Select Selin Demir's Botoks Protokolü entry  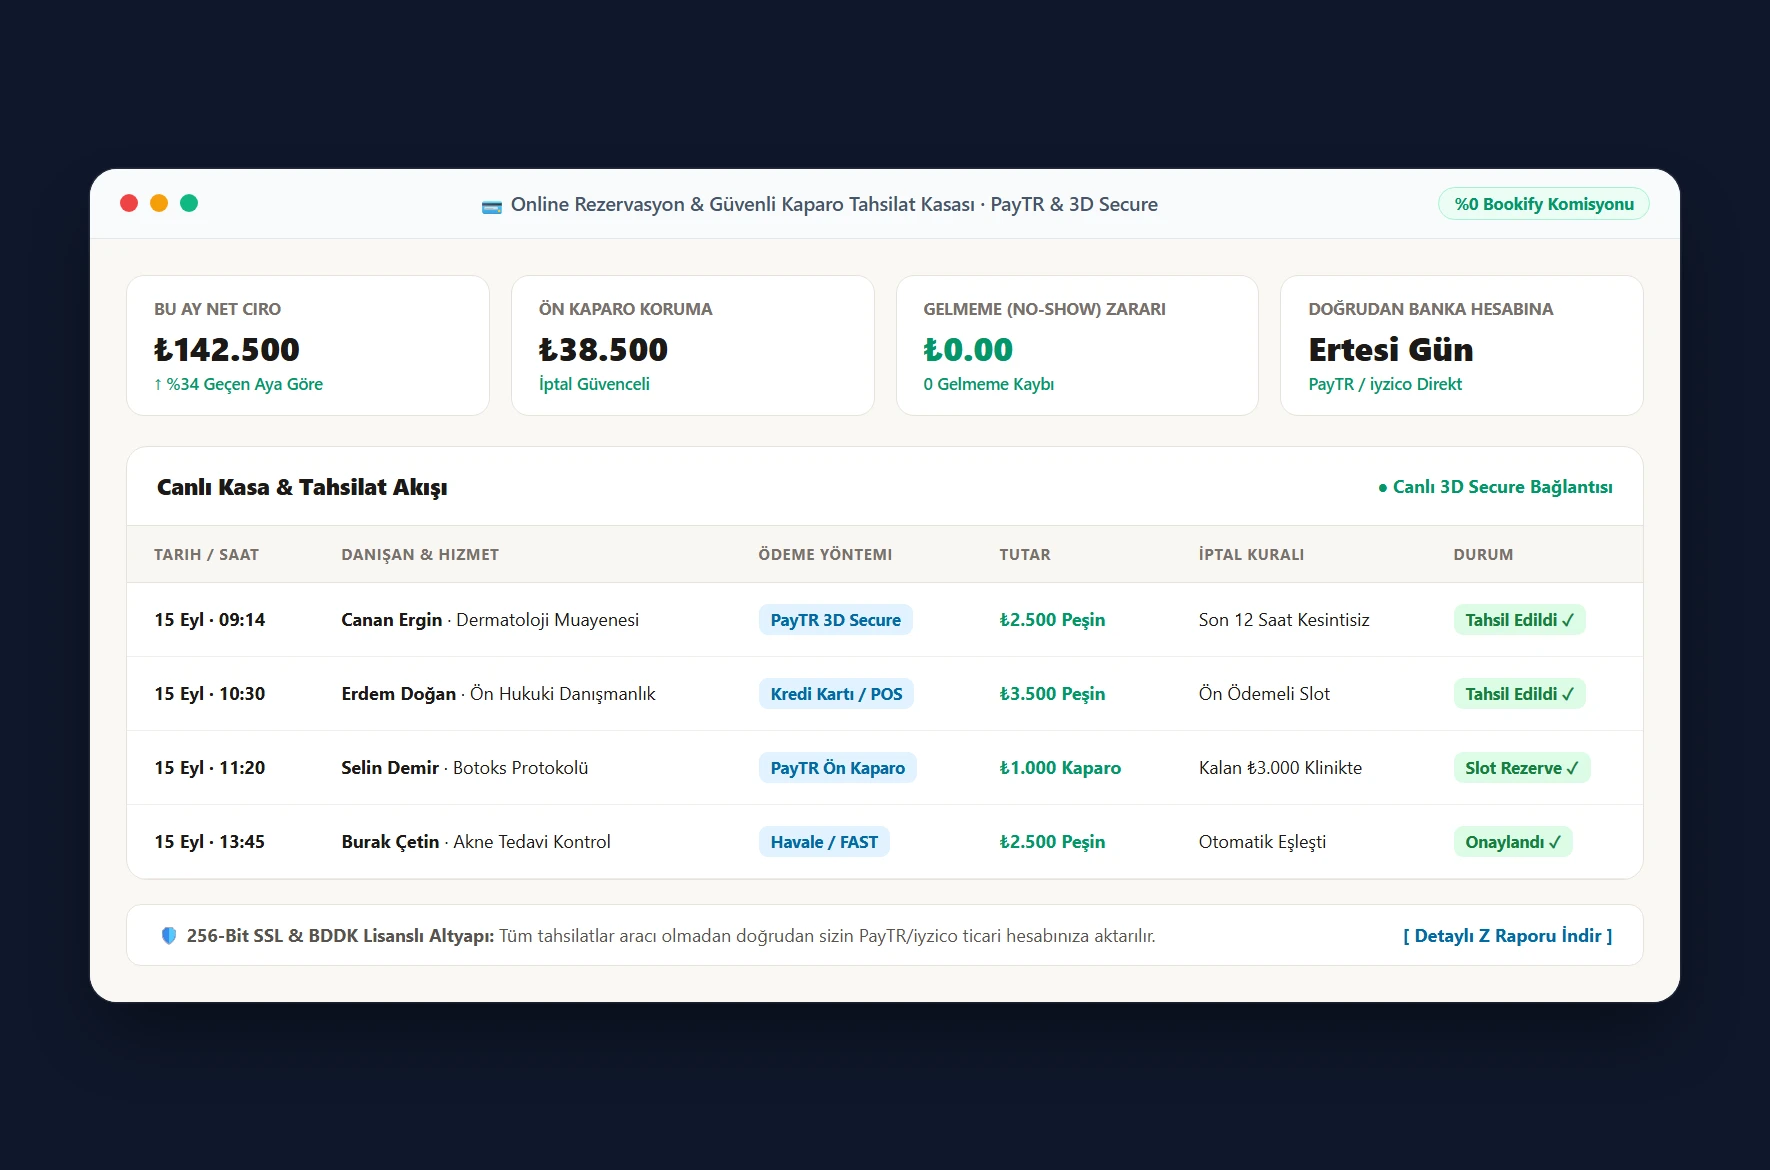pos(465,768)
